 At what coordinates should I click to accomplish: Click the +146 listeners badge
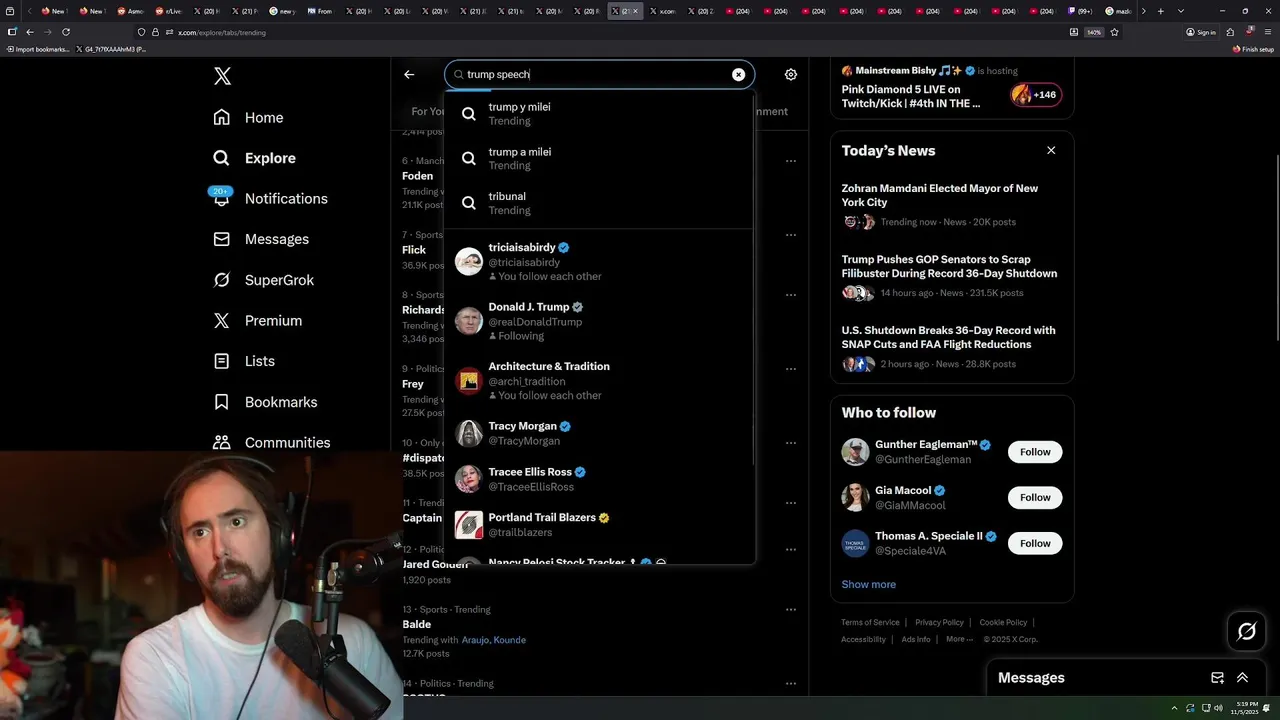point(1036,95)
